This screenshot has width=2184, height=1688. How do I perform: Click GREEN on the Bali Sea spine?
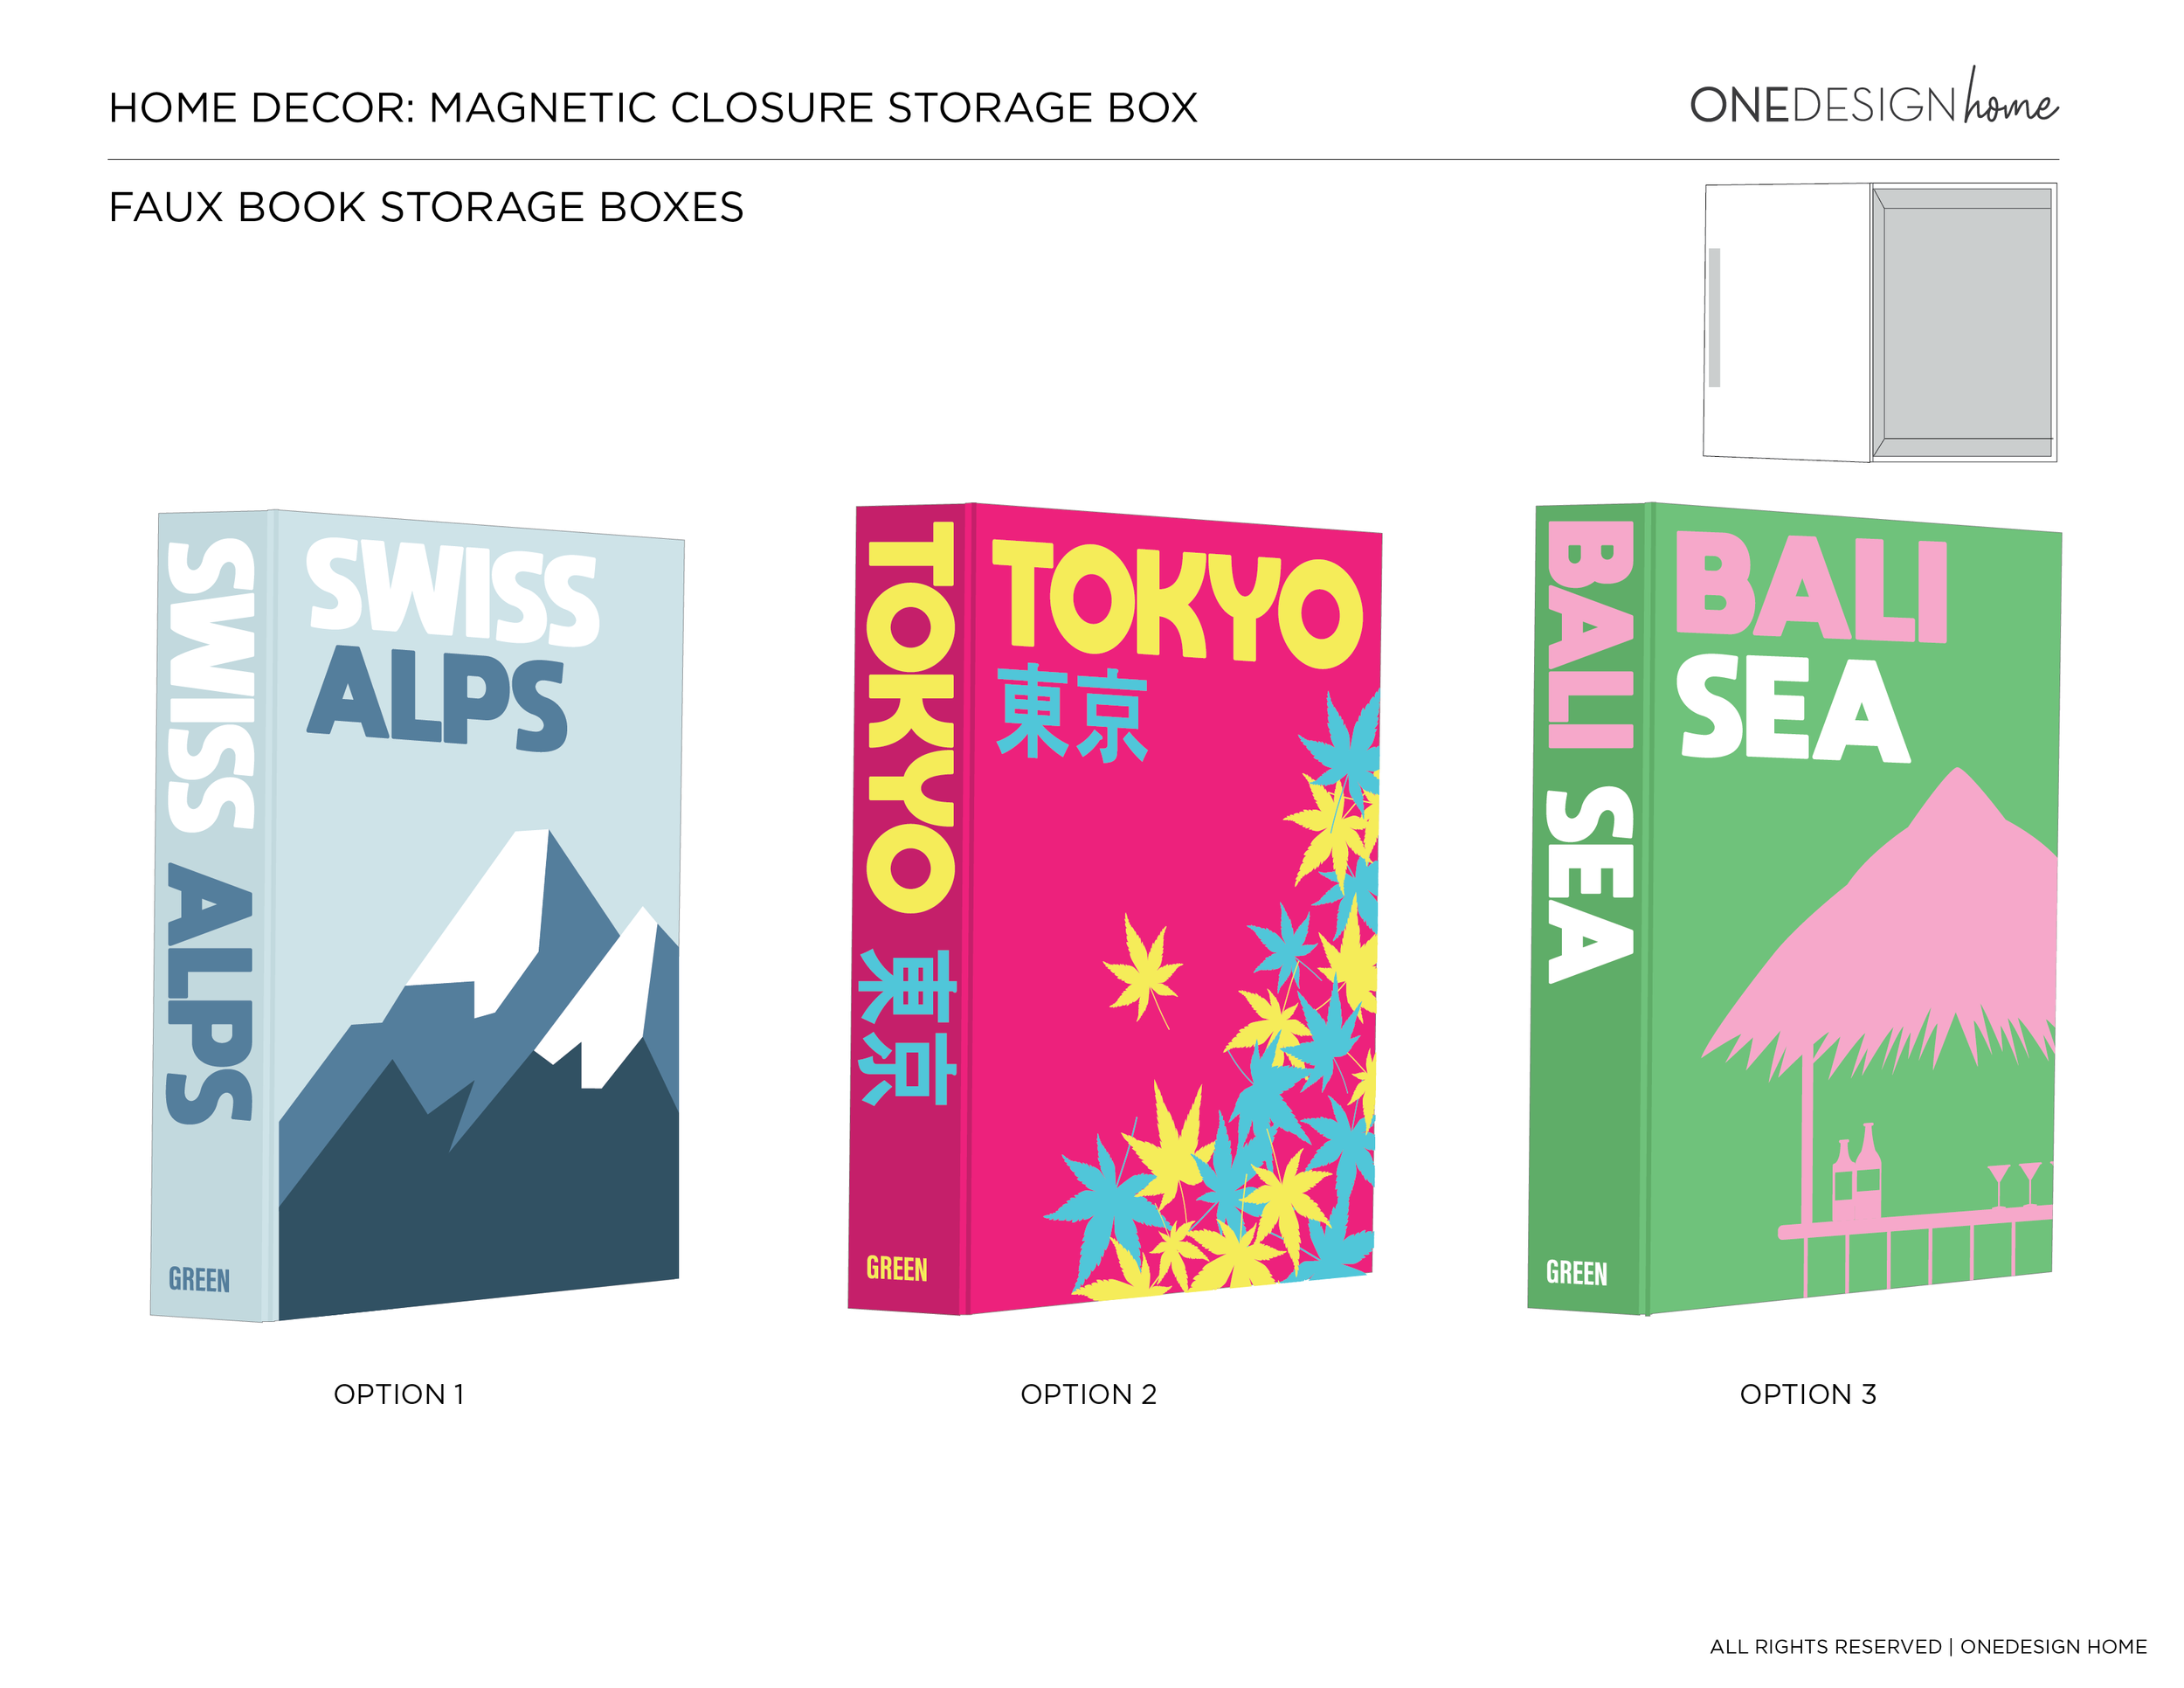point(1577,1273)
